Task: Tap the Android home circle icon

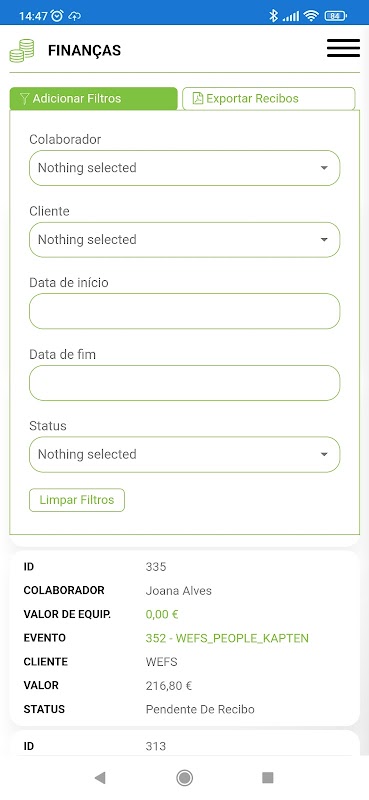Action: coord(184,777)
